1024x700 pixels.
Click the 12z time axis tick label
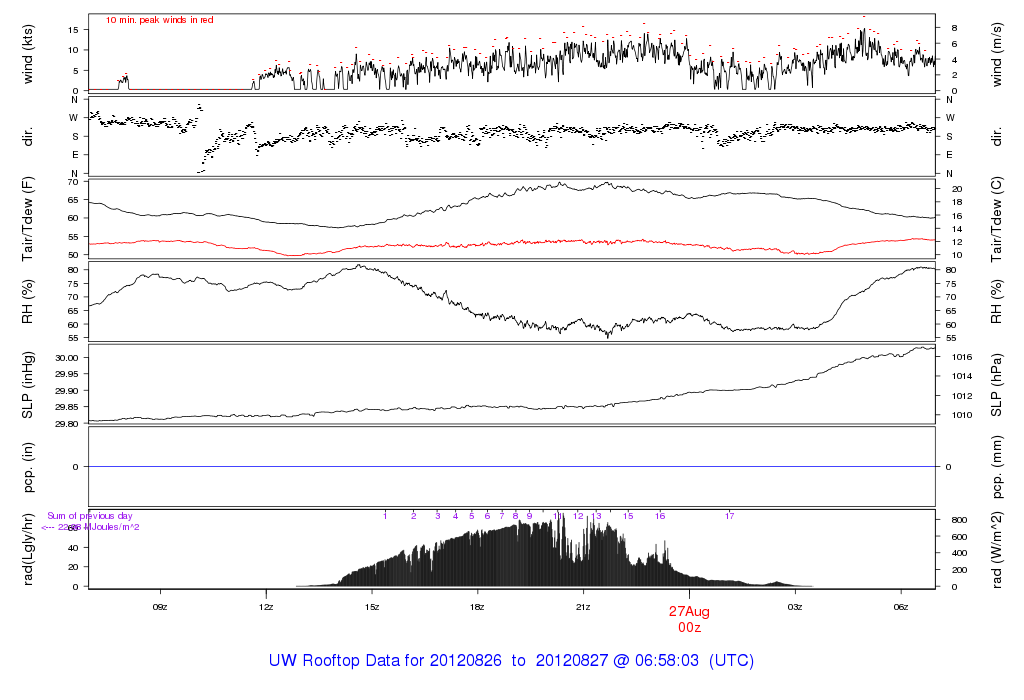[x=266, y=606]
